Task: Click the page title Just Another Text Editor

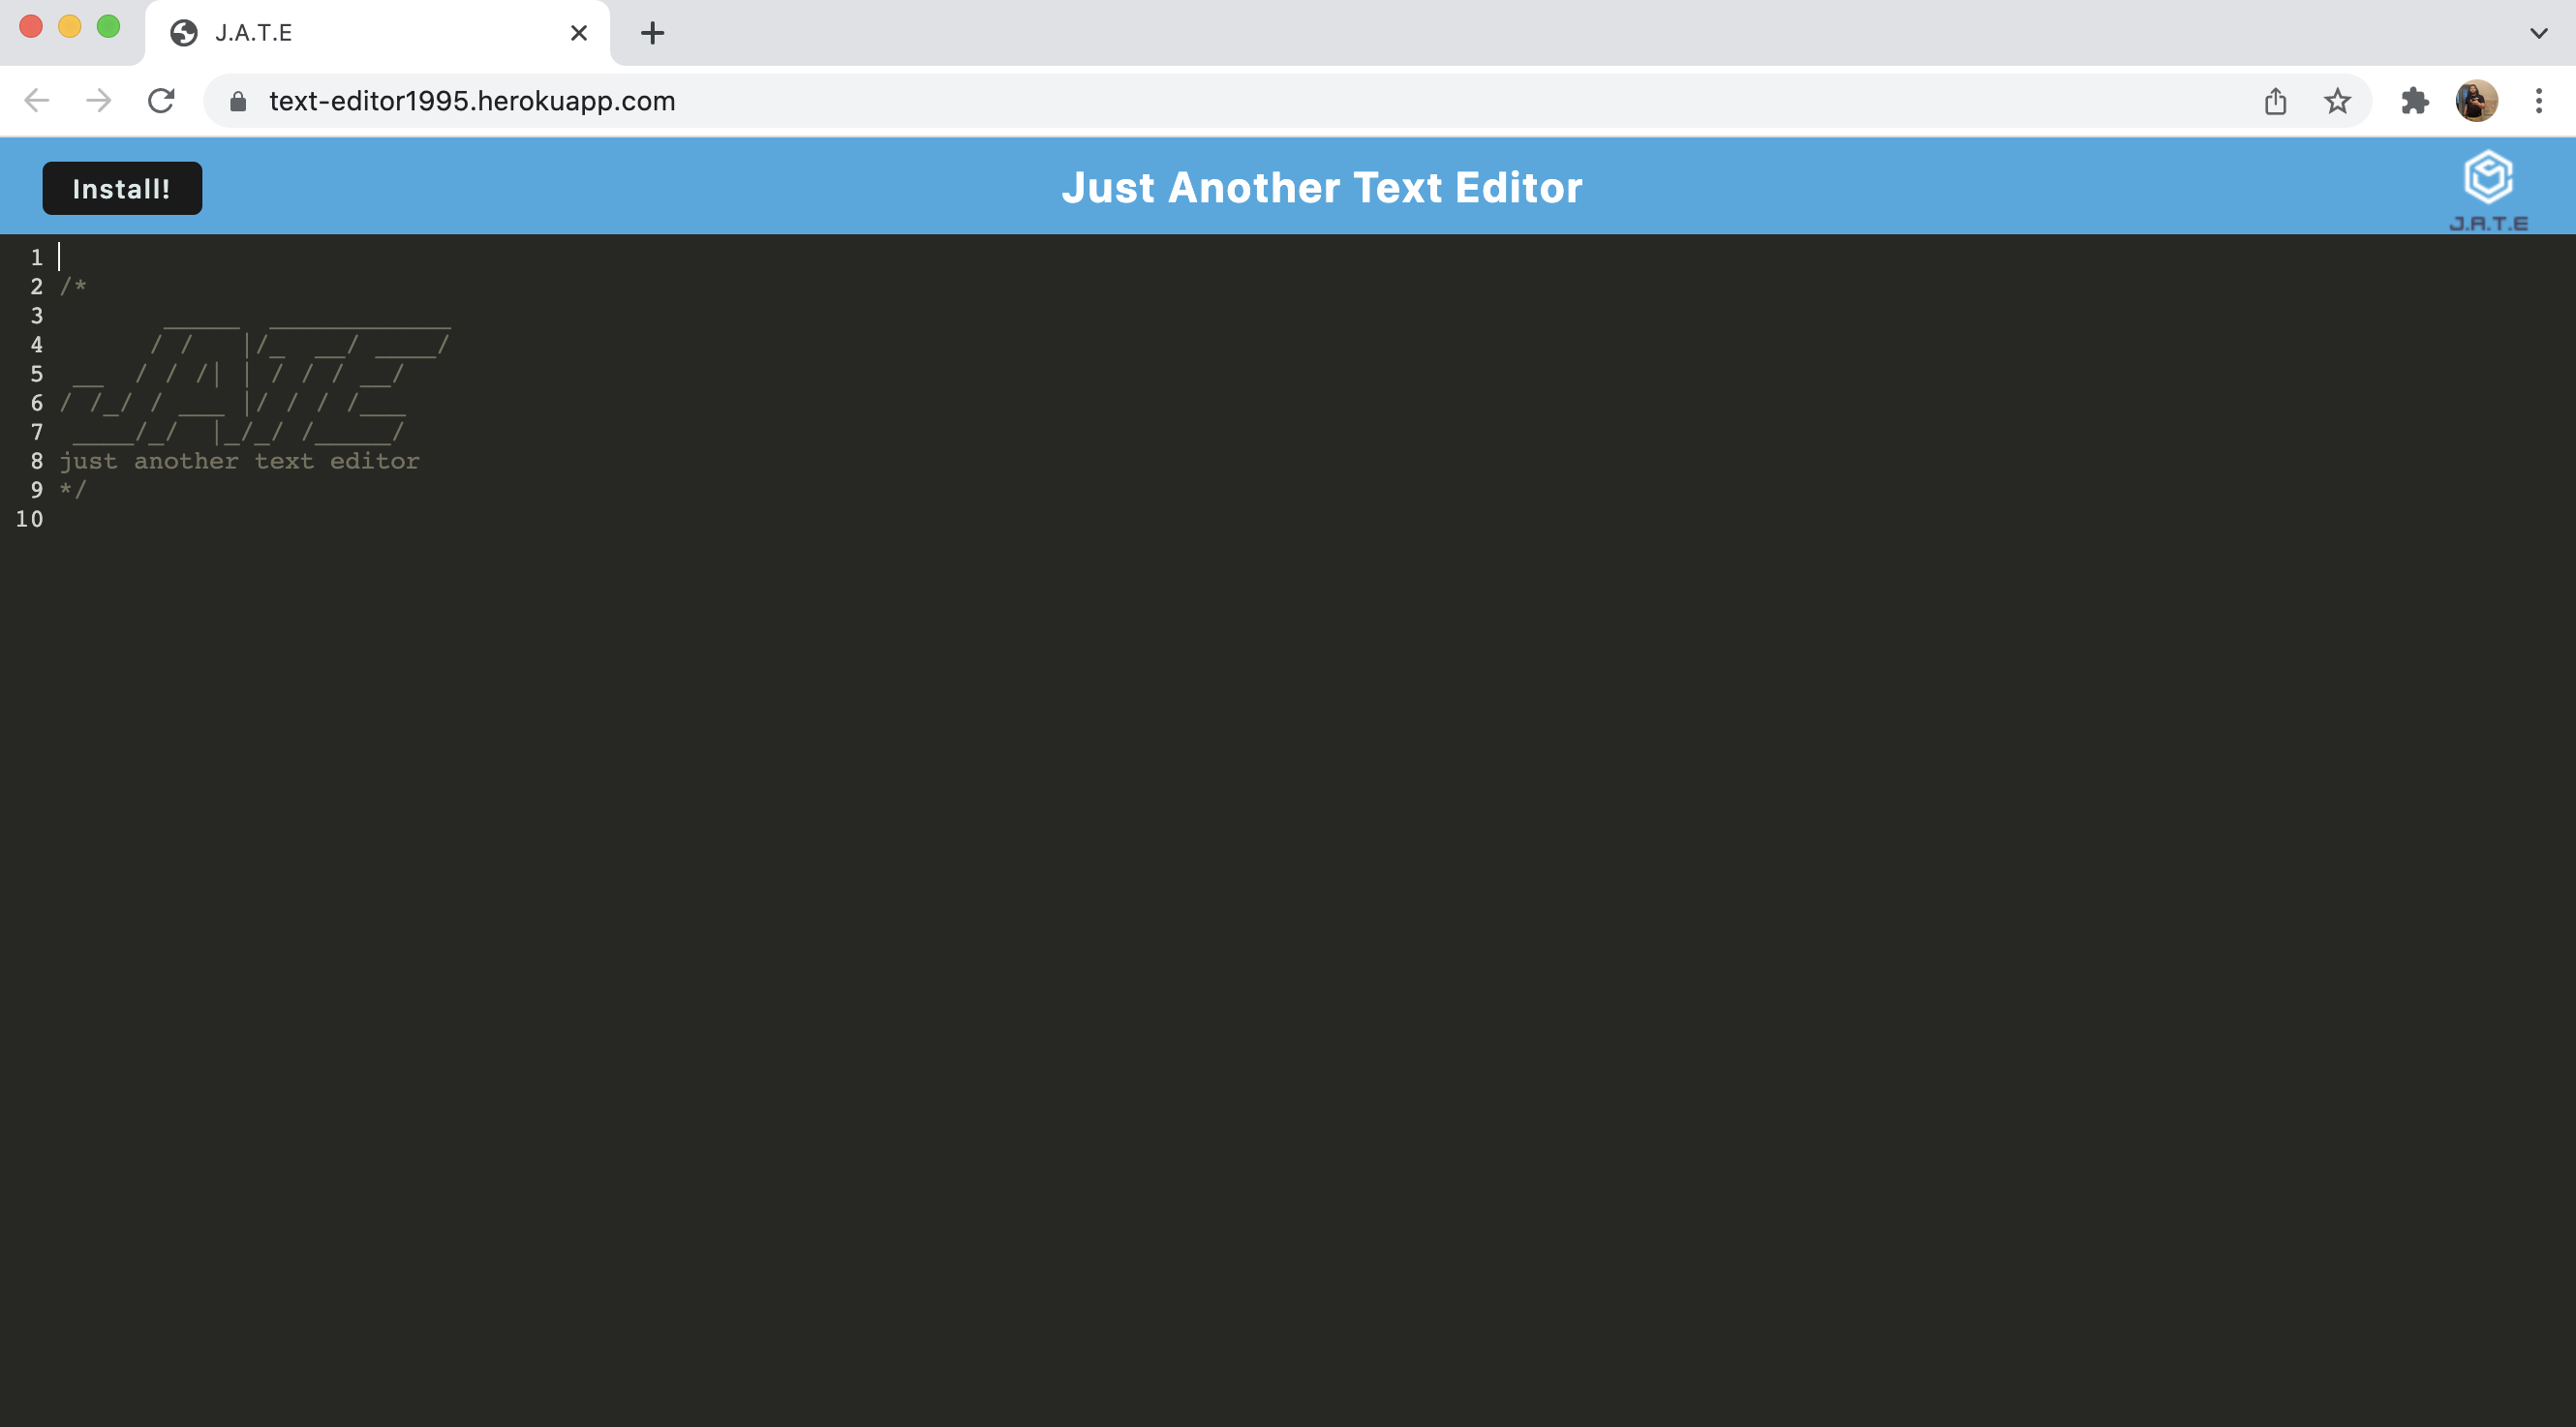Action: pyautogui.click(x=1322, y=187)
